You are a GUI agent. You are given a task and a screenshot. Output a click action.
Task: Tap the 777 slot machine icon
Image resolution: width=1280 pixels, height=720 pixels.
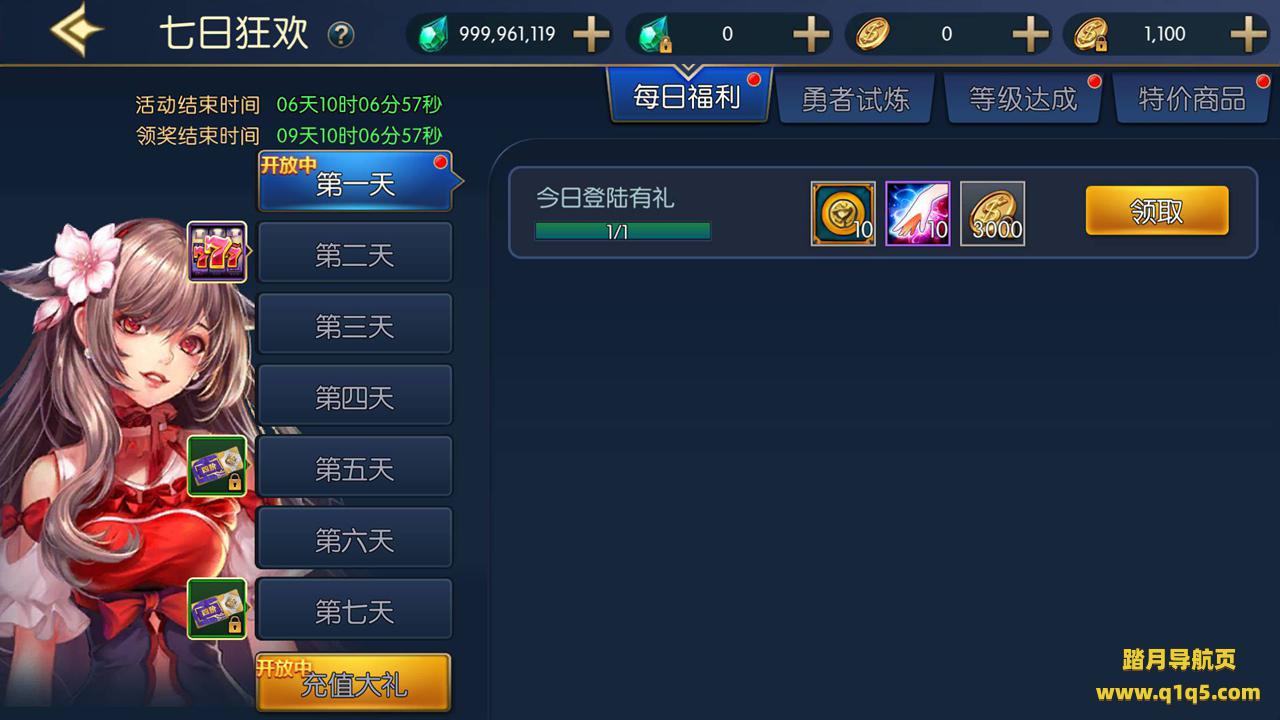217,252
